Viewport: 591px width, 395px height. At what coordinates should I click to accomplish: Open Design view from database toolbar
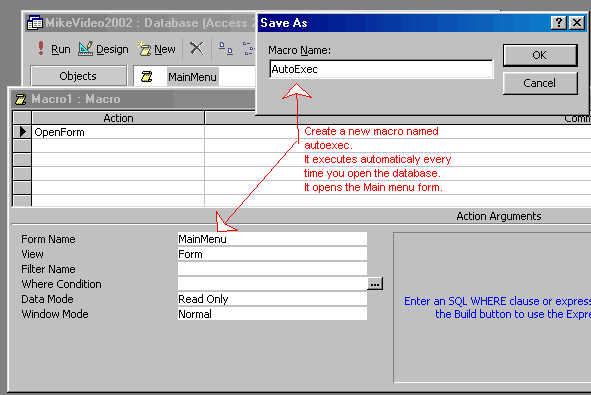(103, 49)
